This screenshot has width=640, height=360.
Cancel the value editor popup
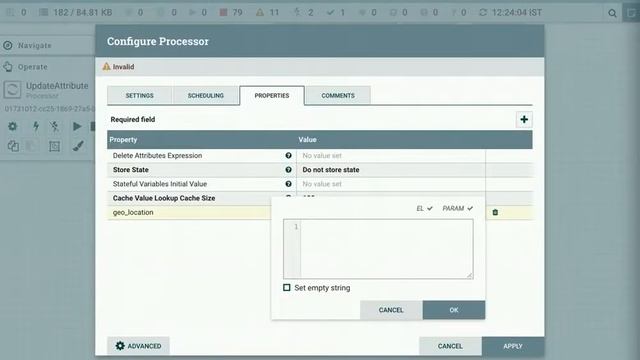(391, 310)
